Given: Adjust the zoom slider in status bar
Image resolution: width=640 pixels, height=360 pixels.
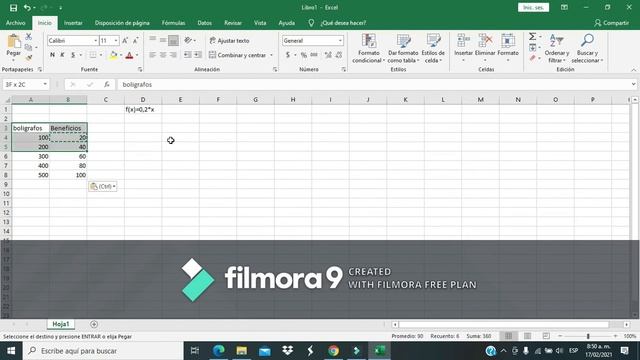Looking at the screenshot, I should [588, 336].
